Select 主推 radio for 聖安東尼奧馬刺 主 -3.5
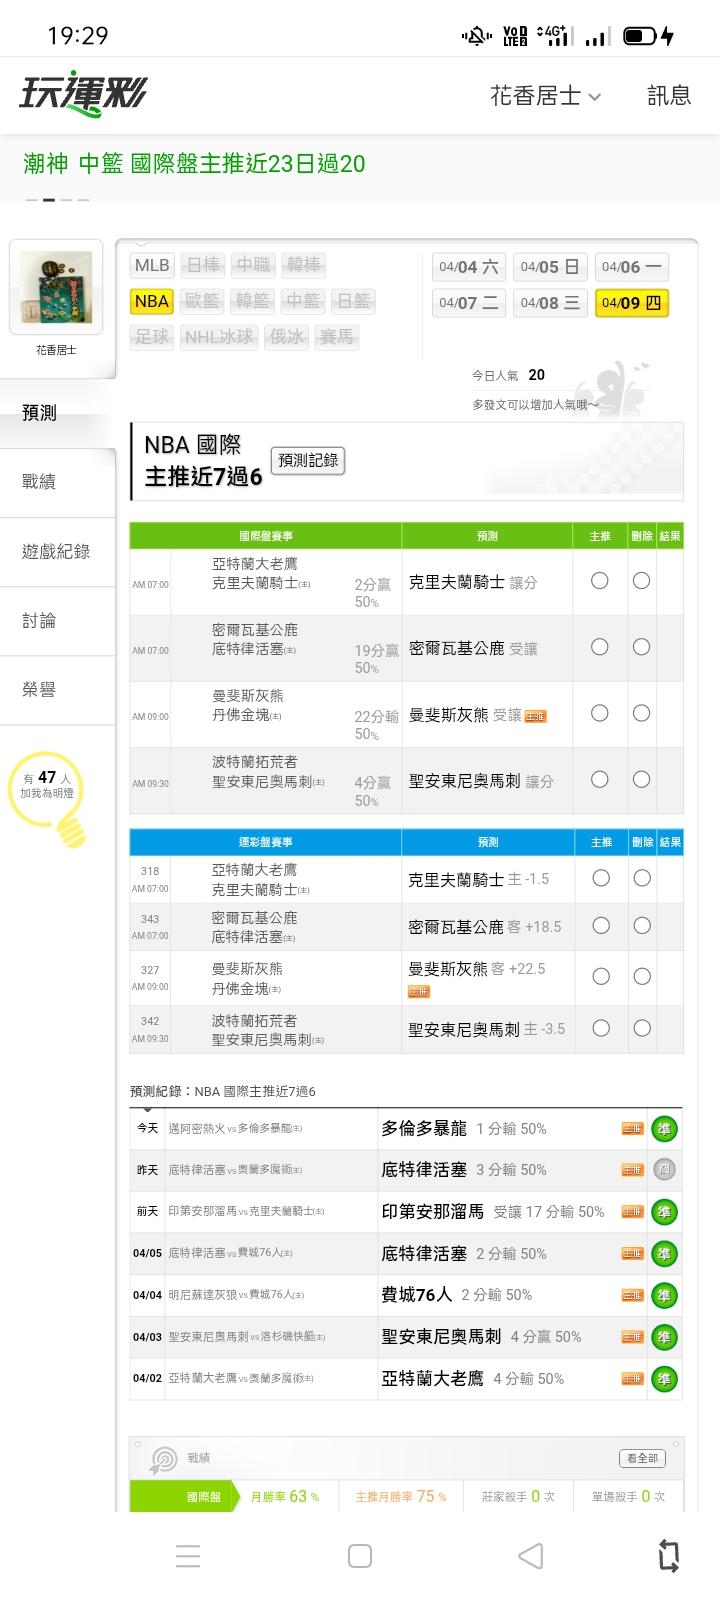Image resolution: width=720 pixels, height=1600 pixels. coord(601,1028)
